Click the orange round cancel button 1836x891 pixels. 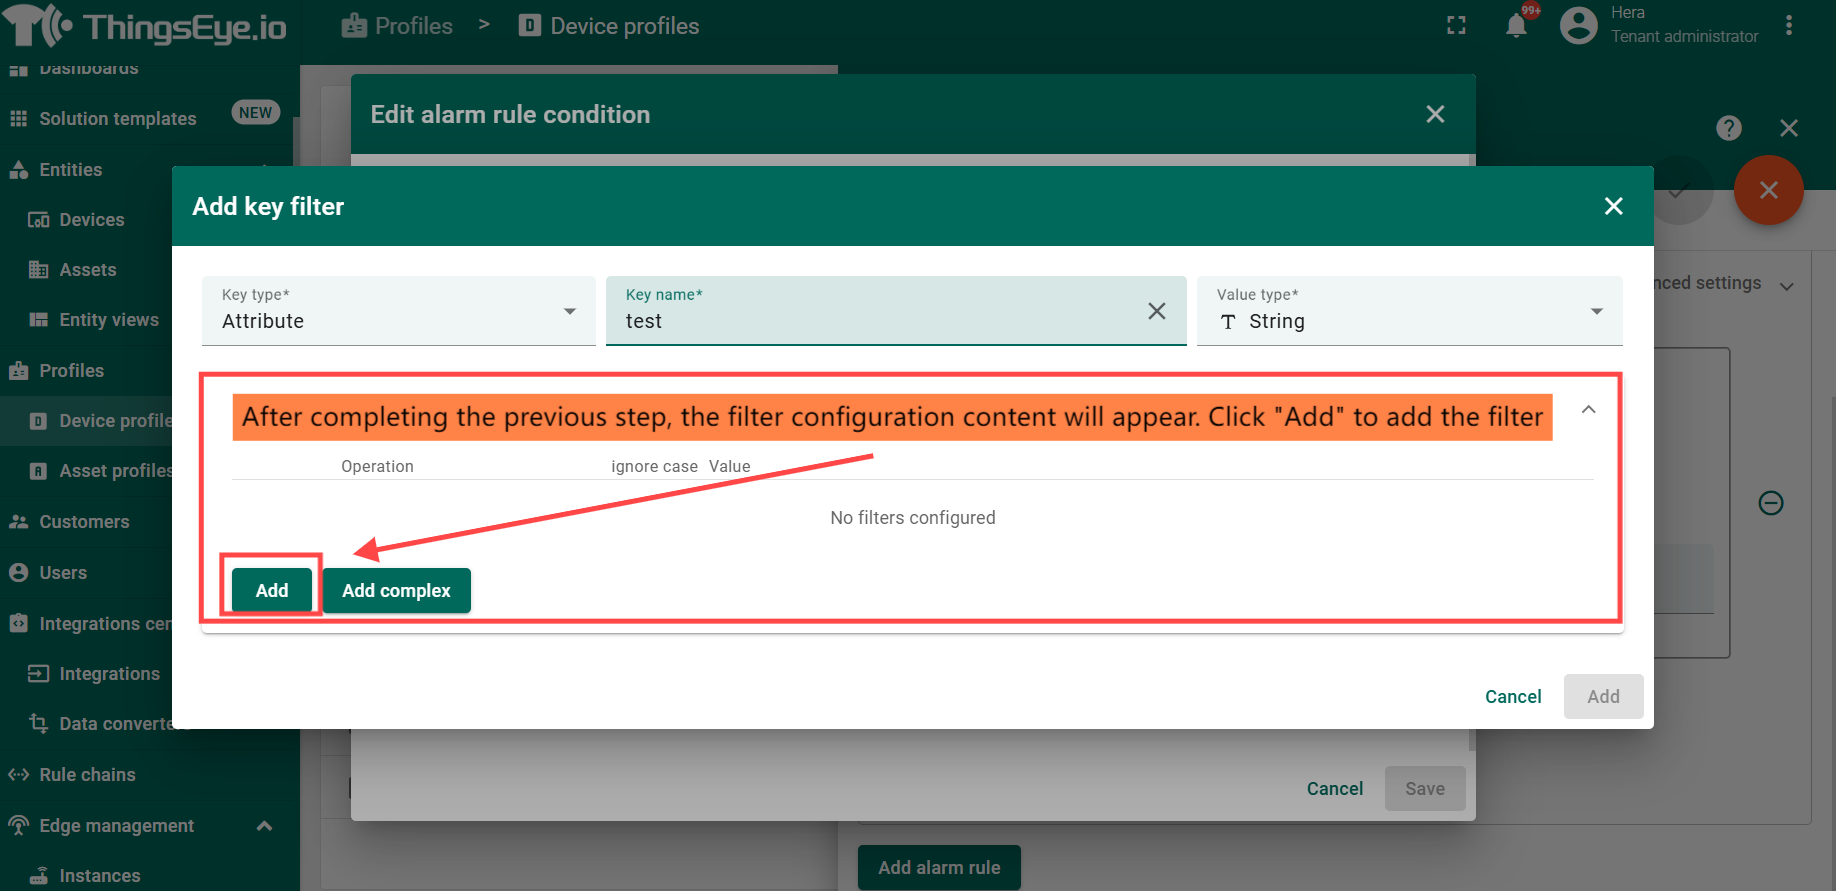pos(1768,190)
